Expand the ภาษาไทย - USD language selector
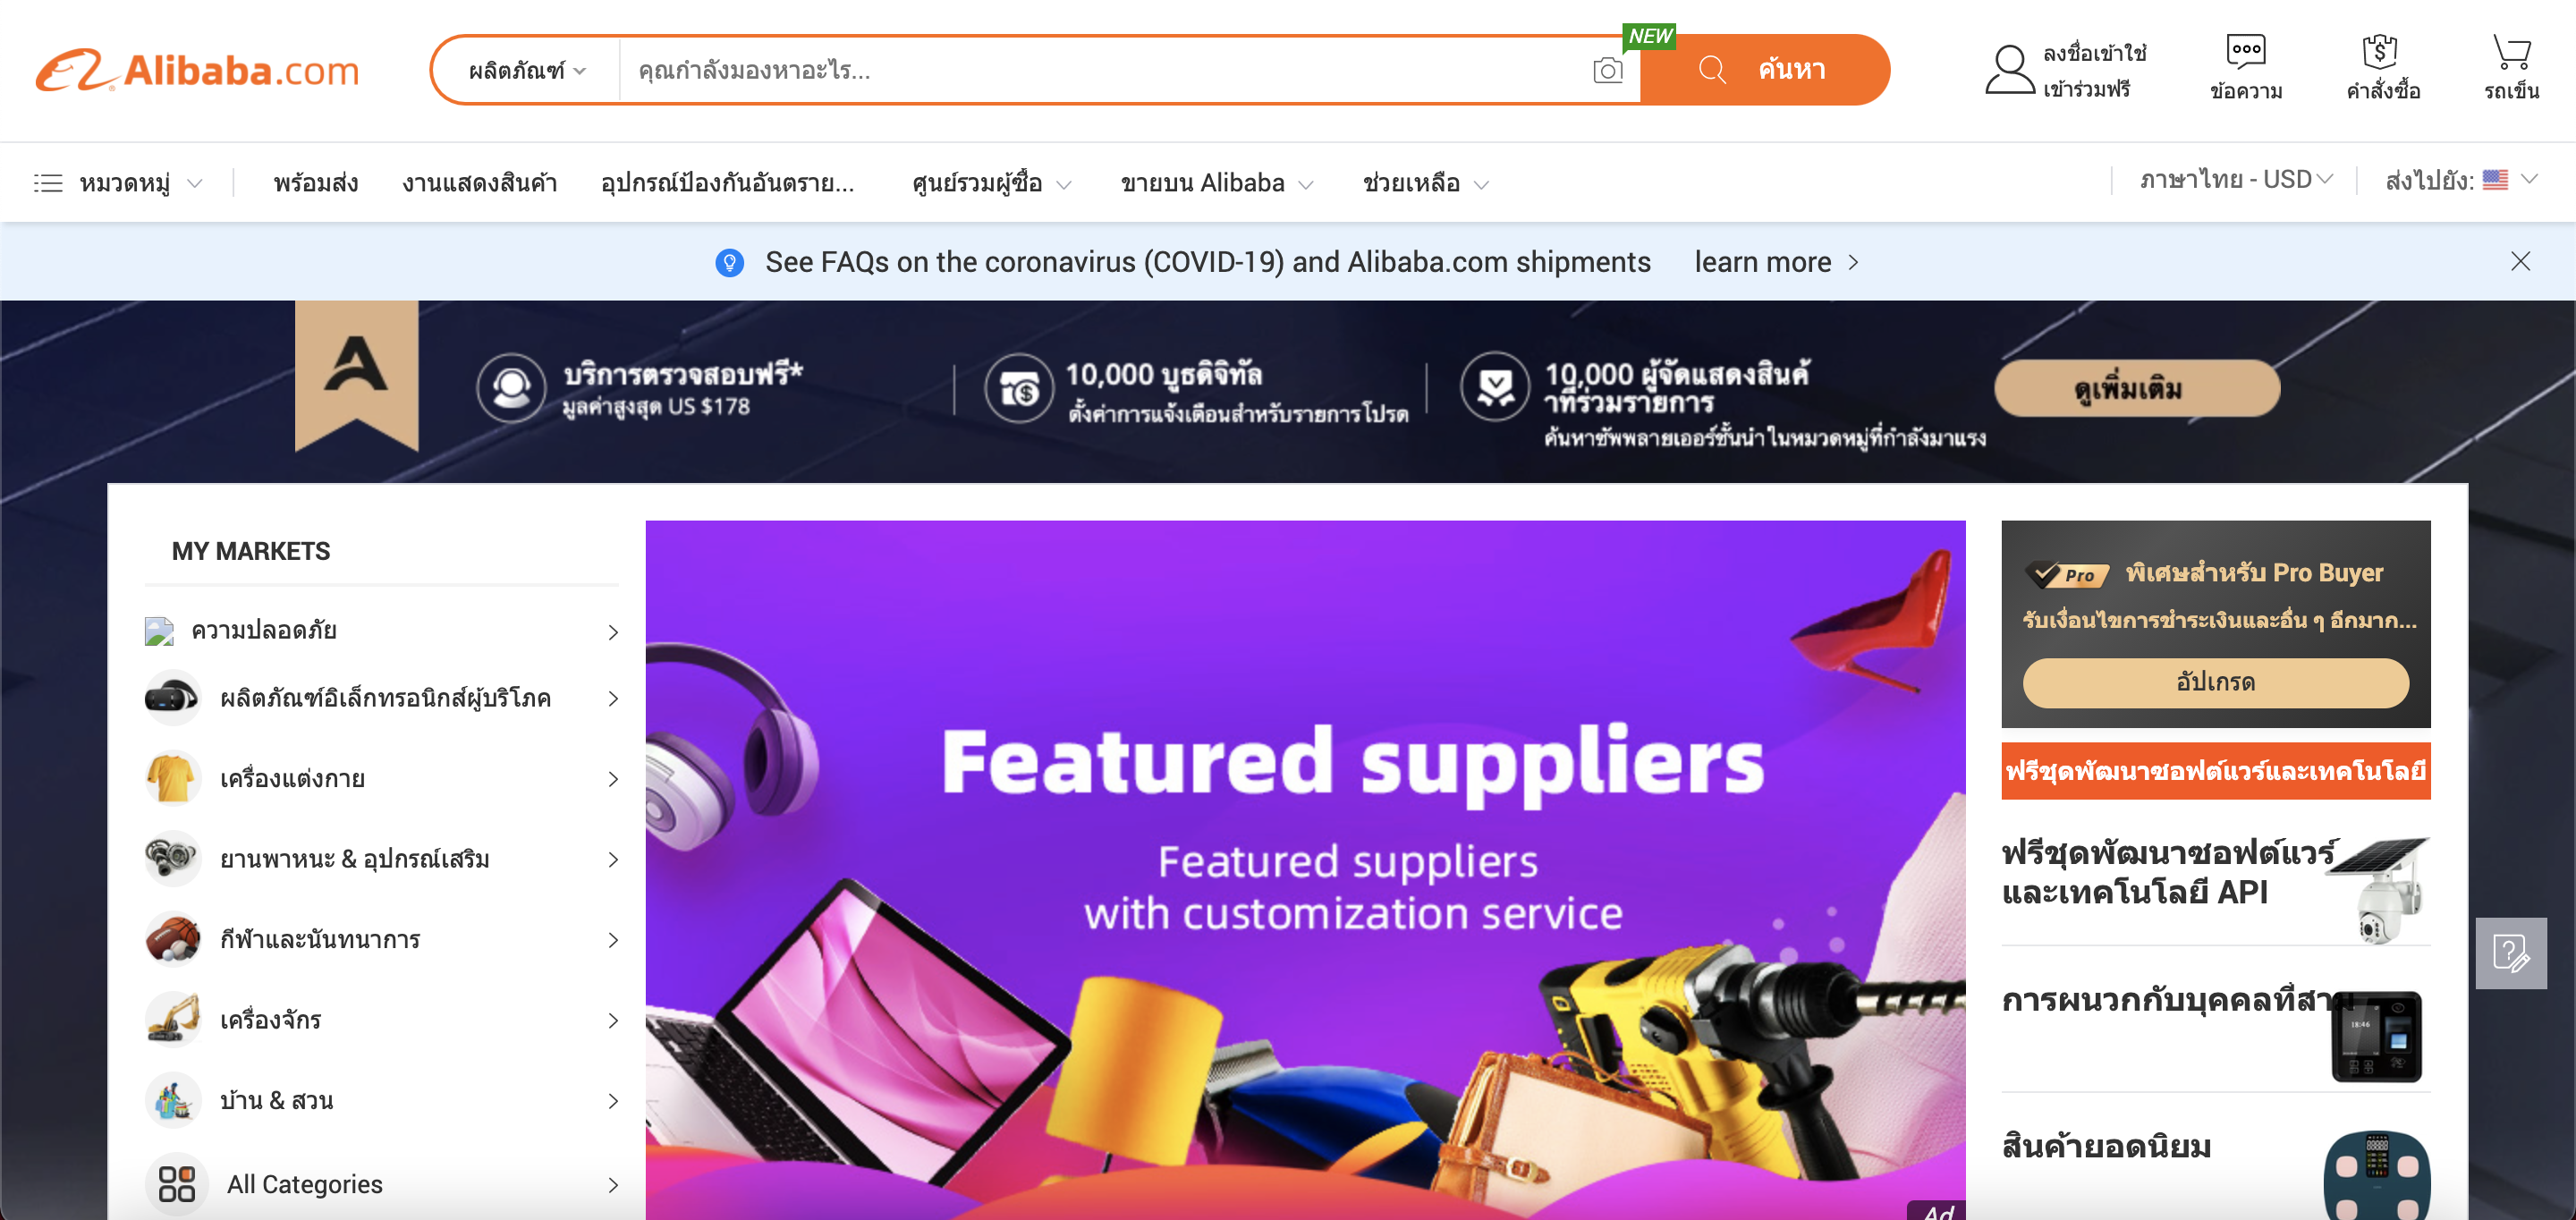 2236,180
